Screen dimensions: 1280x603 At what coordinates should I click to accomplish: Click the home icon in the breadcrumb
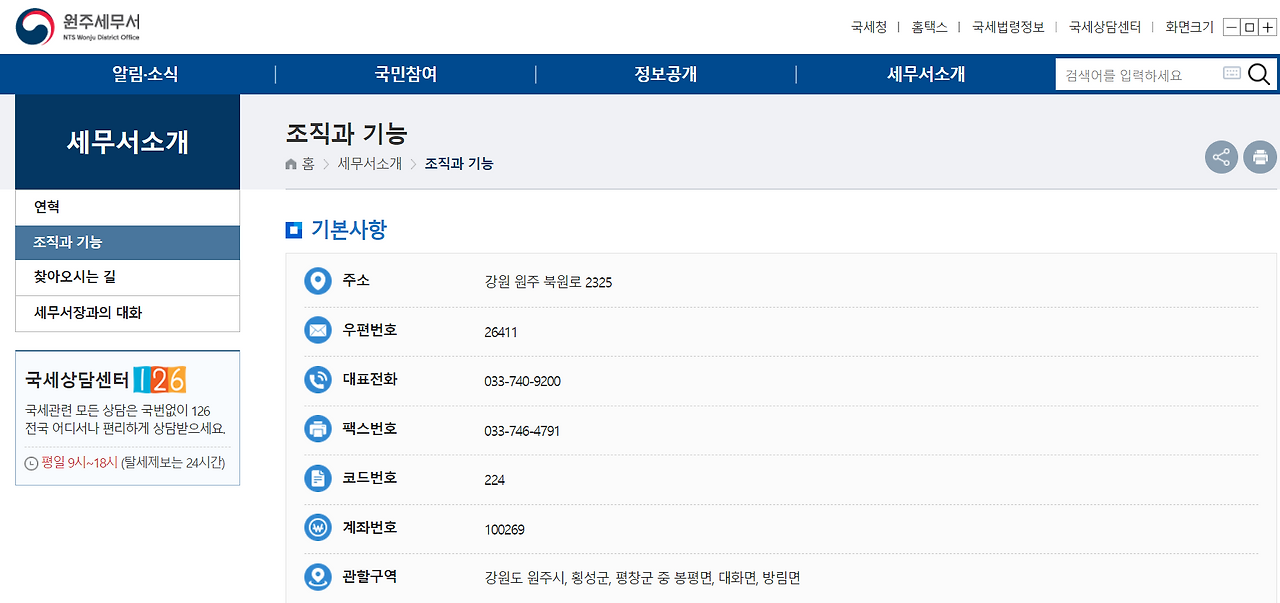coord(289,164)
